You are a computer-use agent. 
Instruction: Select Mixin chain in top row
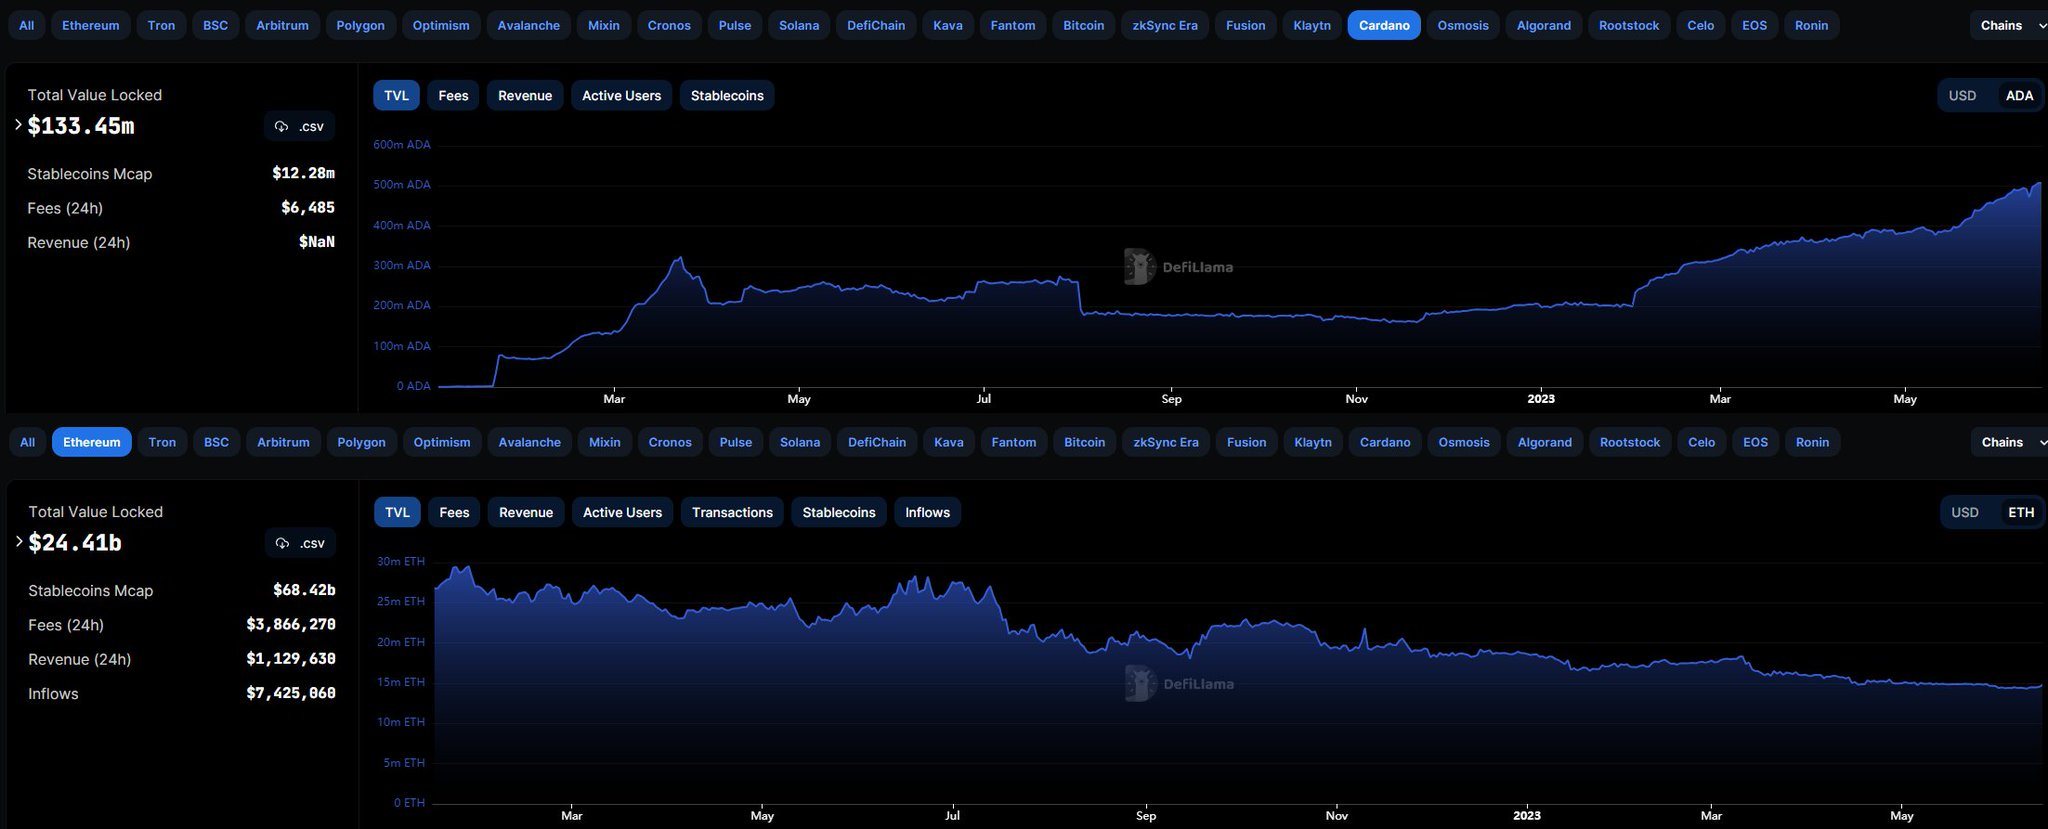pyautogui.click(x=603, y=25)
